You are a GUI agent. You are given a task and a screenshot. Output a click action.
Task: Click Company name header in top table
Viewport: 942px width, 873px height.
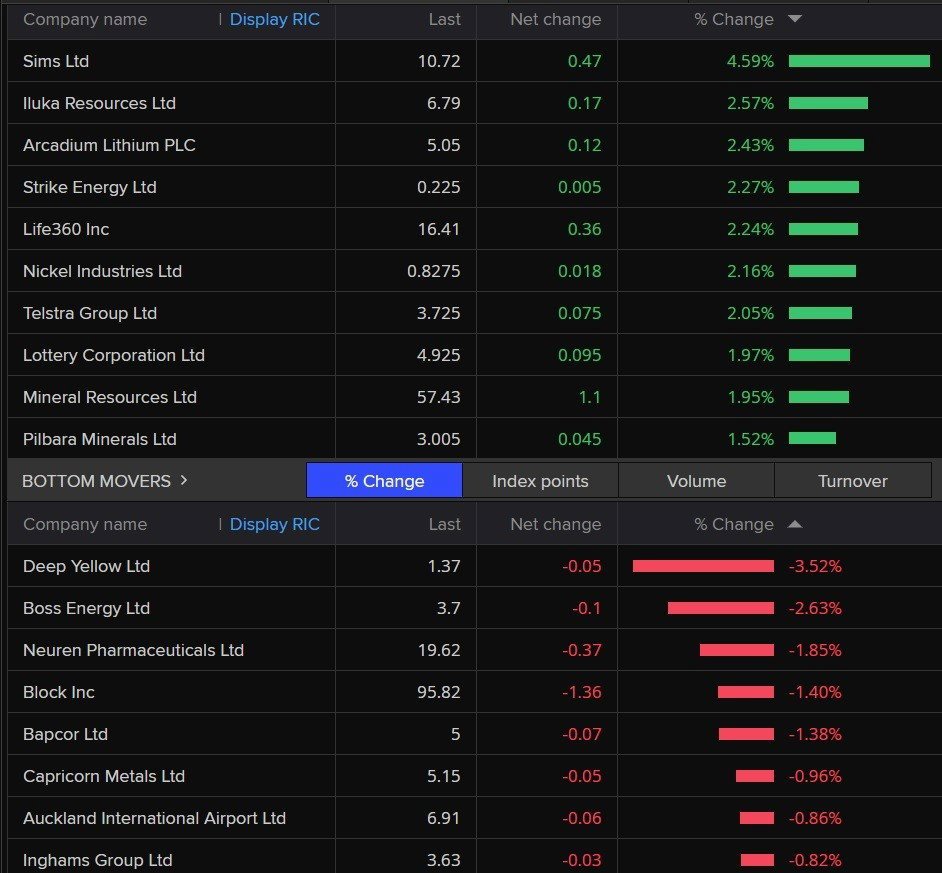tap(85, 19)
